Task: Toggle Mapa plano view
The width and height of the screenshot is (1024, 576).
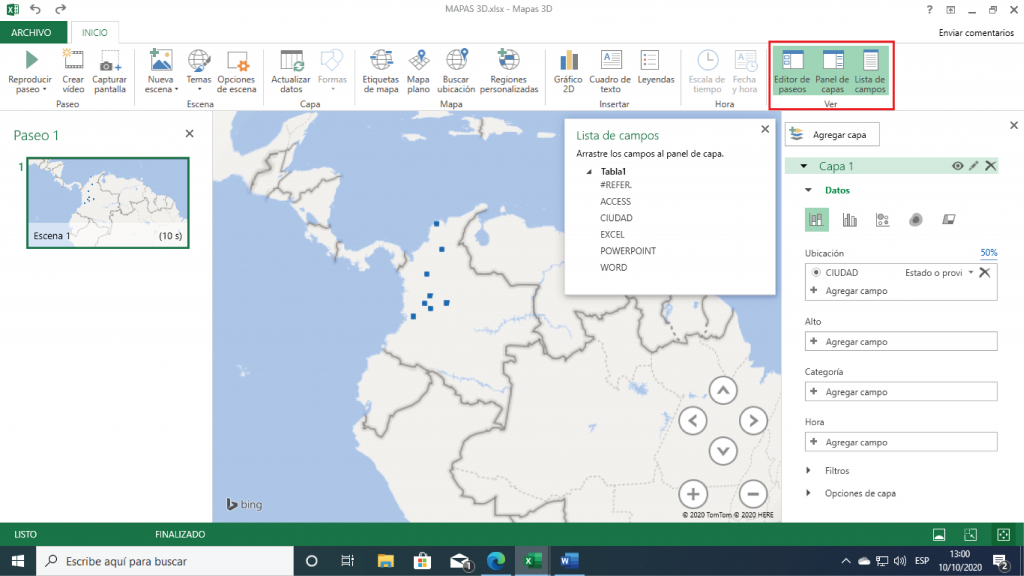Action: click(x=418, y=72)
